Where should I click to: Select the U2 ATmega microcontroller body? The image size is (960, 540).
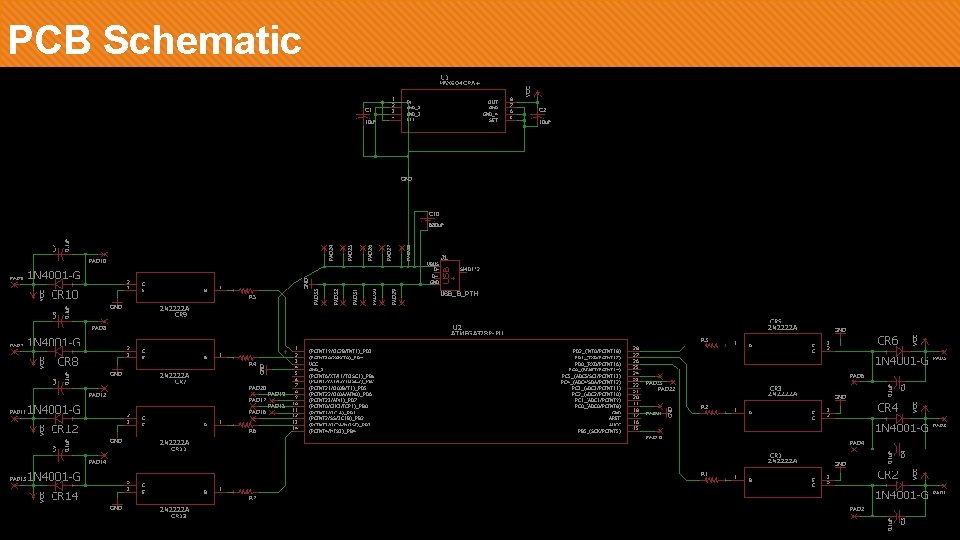click(465, 391)
